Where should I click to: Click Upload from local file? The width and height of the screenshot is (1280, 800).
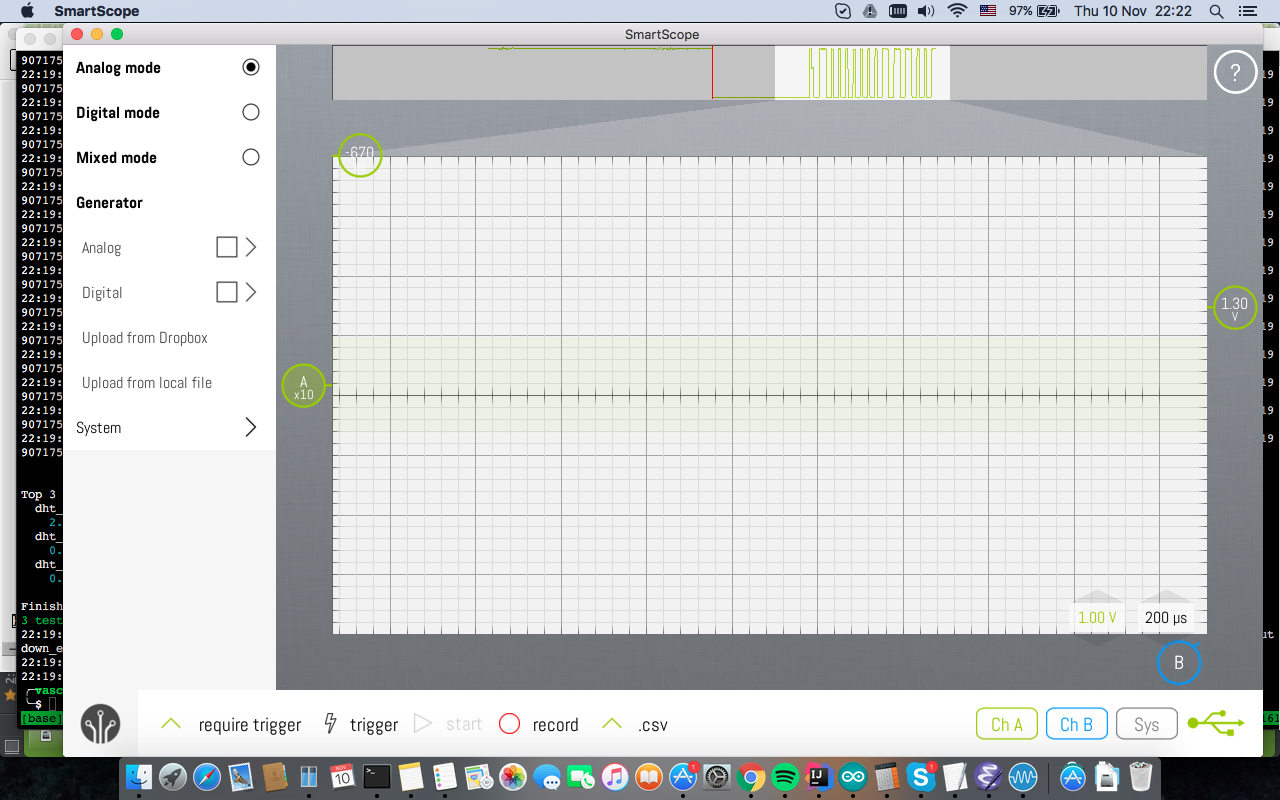[x=147, y=382]
